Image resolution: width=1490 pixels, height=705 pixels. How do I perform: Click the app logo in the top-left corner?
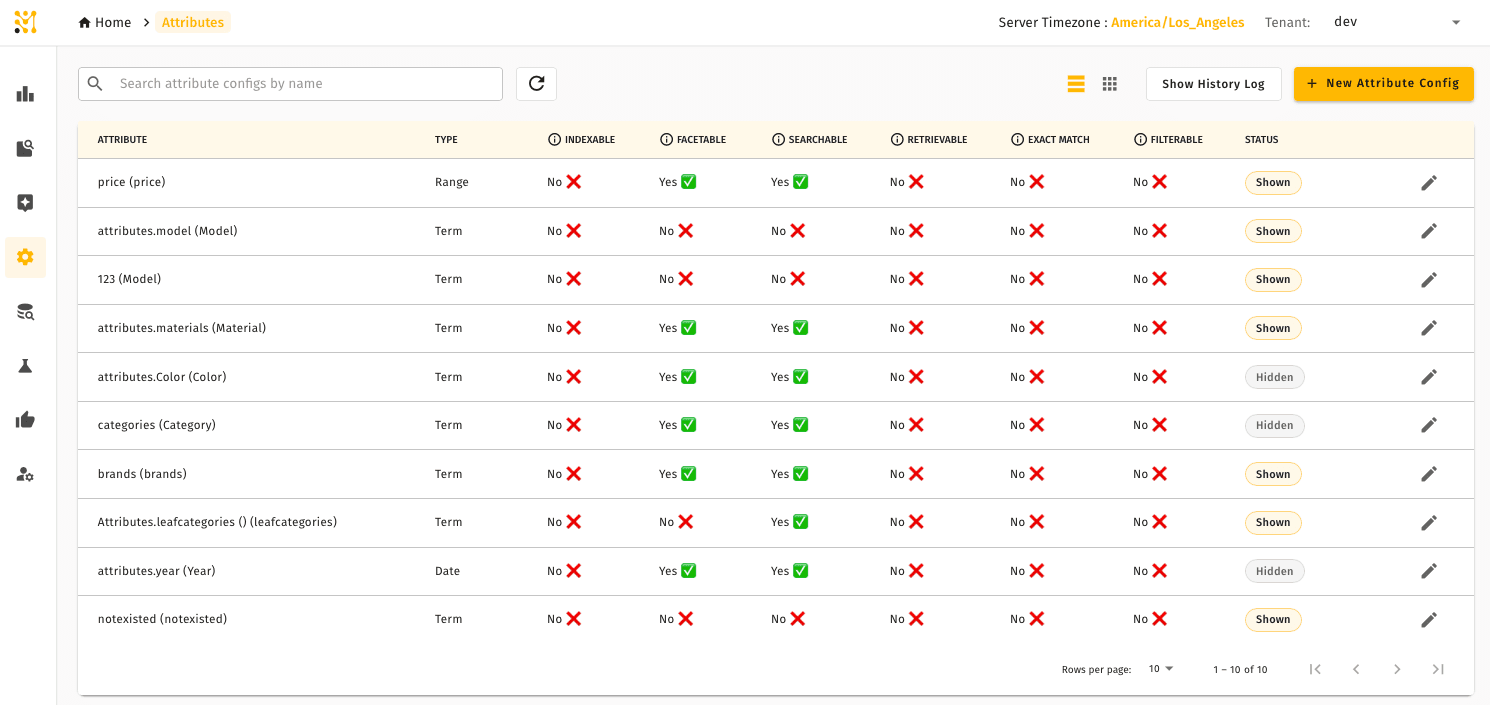(25, 22)
